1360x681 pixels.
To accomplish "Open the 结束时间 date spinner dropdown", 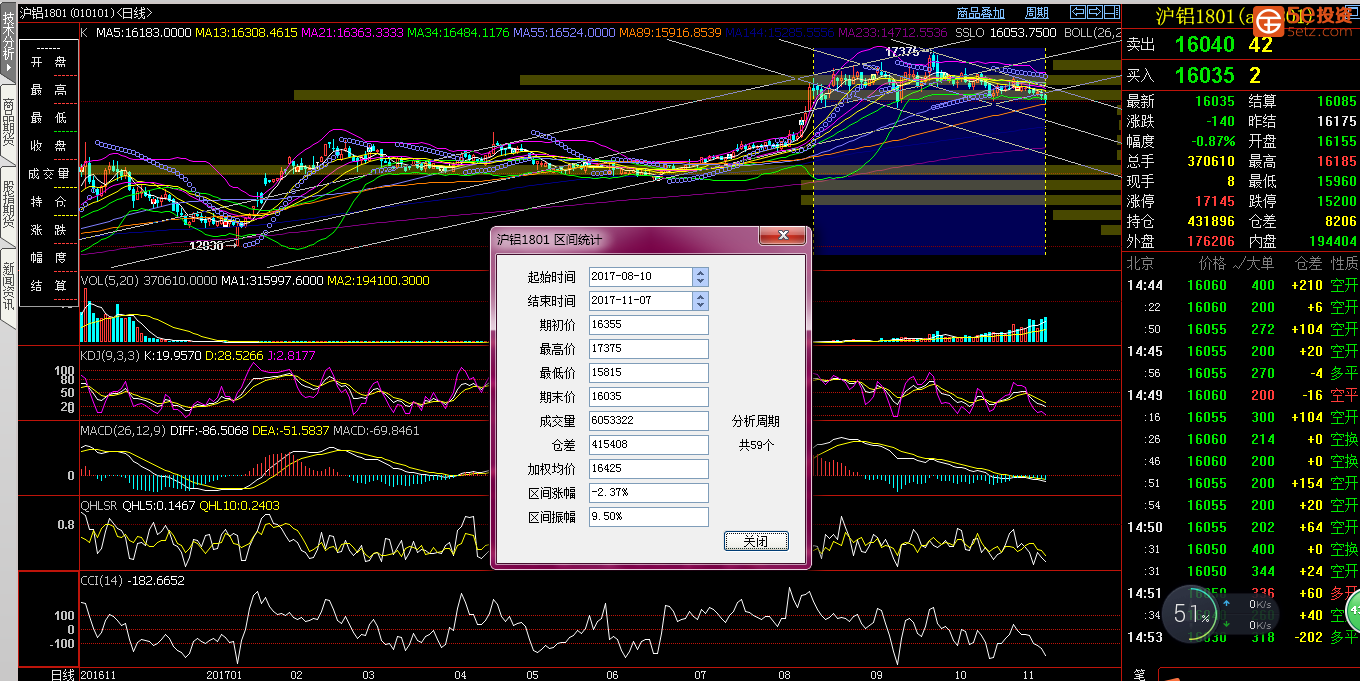I will coord(700,300).
